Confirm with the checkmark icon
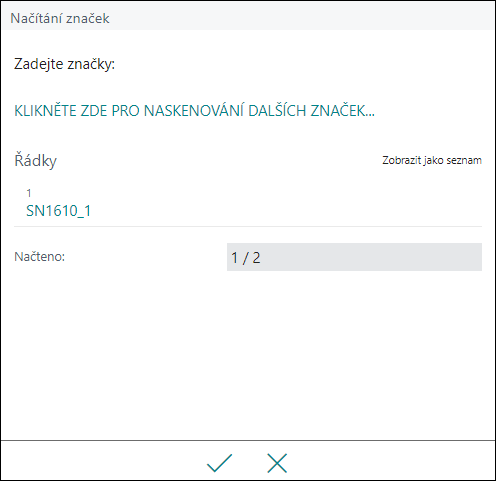 point(219,463)
